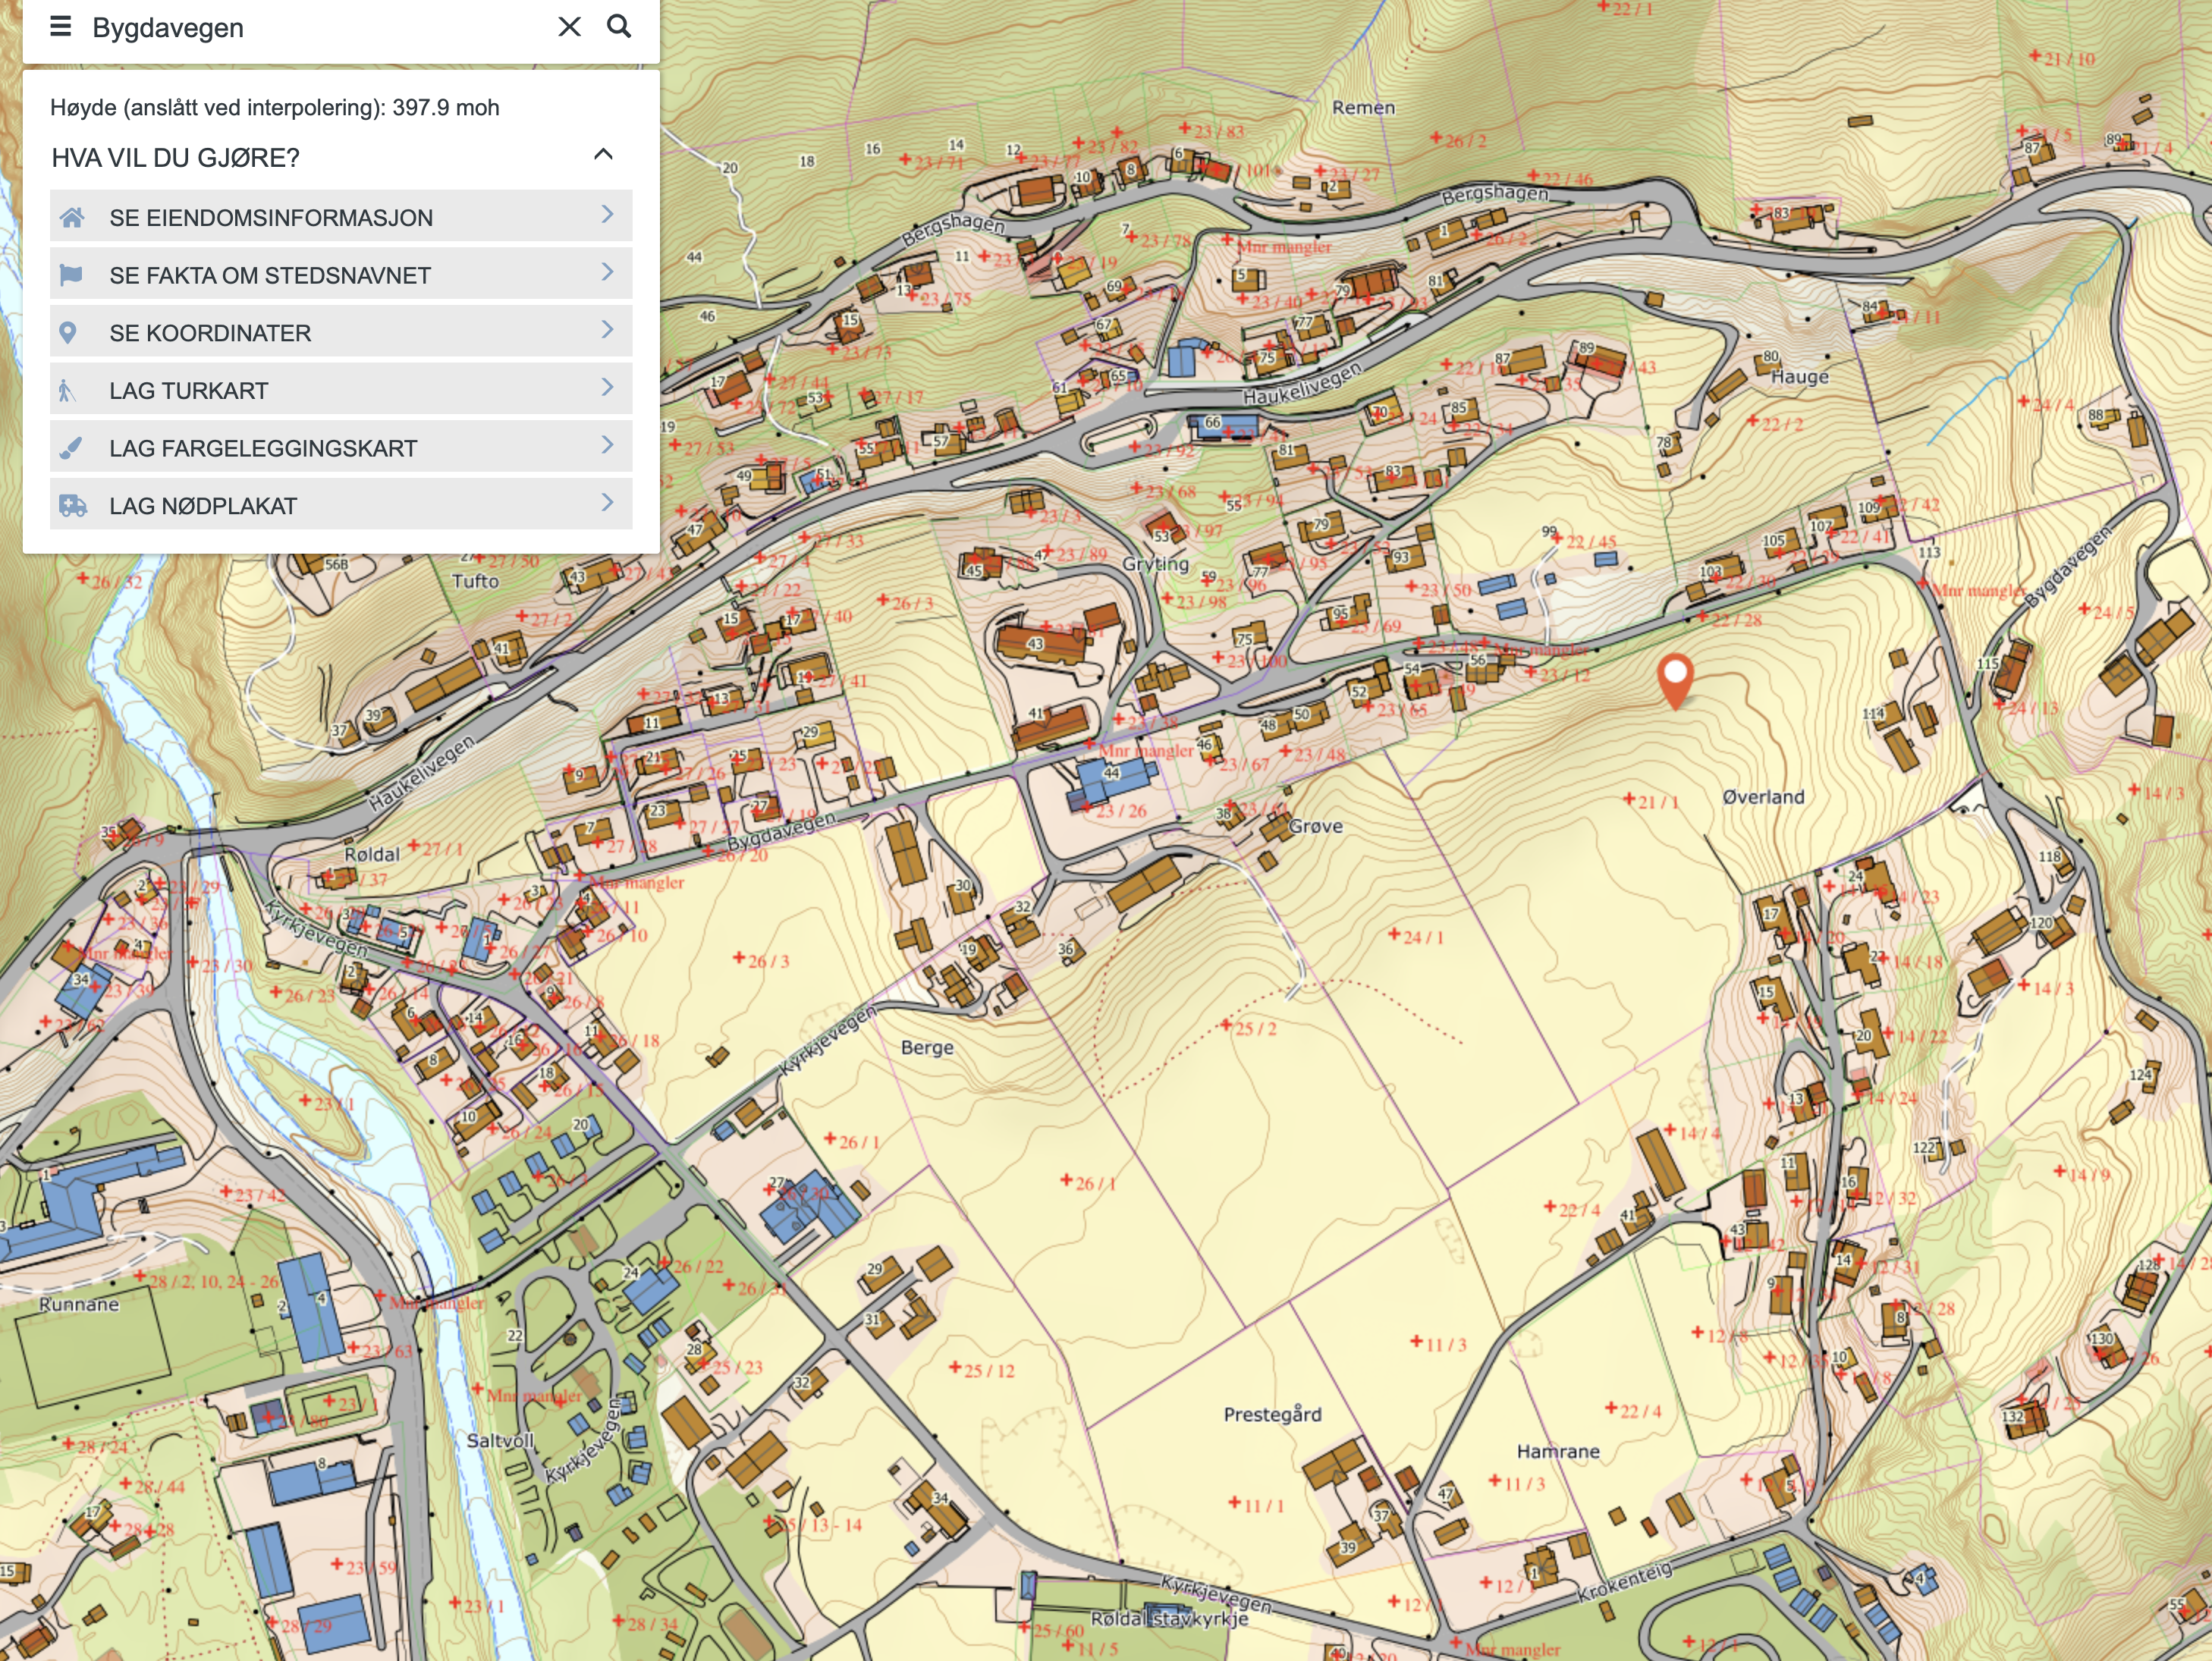The image size is (2212, 1661).
Task: Click the pin icon beside Se koordinater
Action: tap(68, 333)
